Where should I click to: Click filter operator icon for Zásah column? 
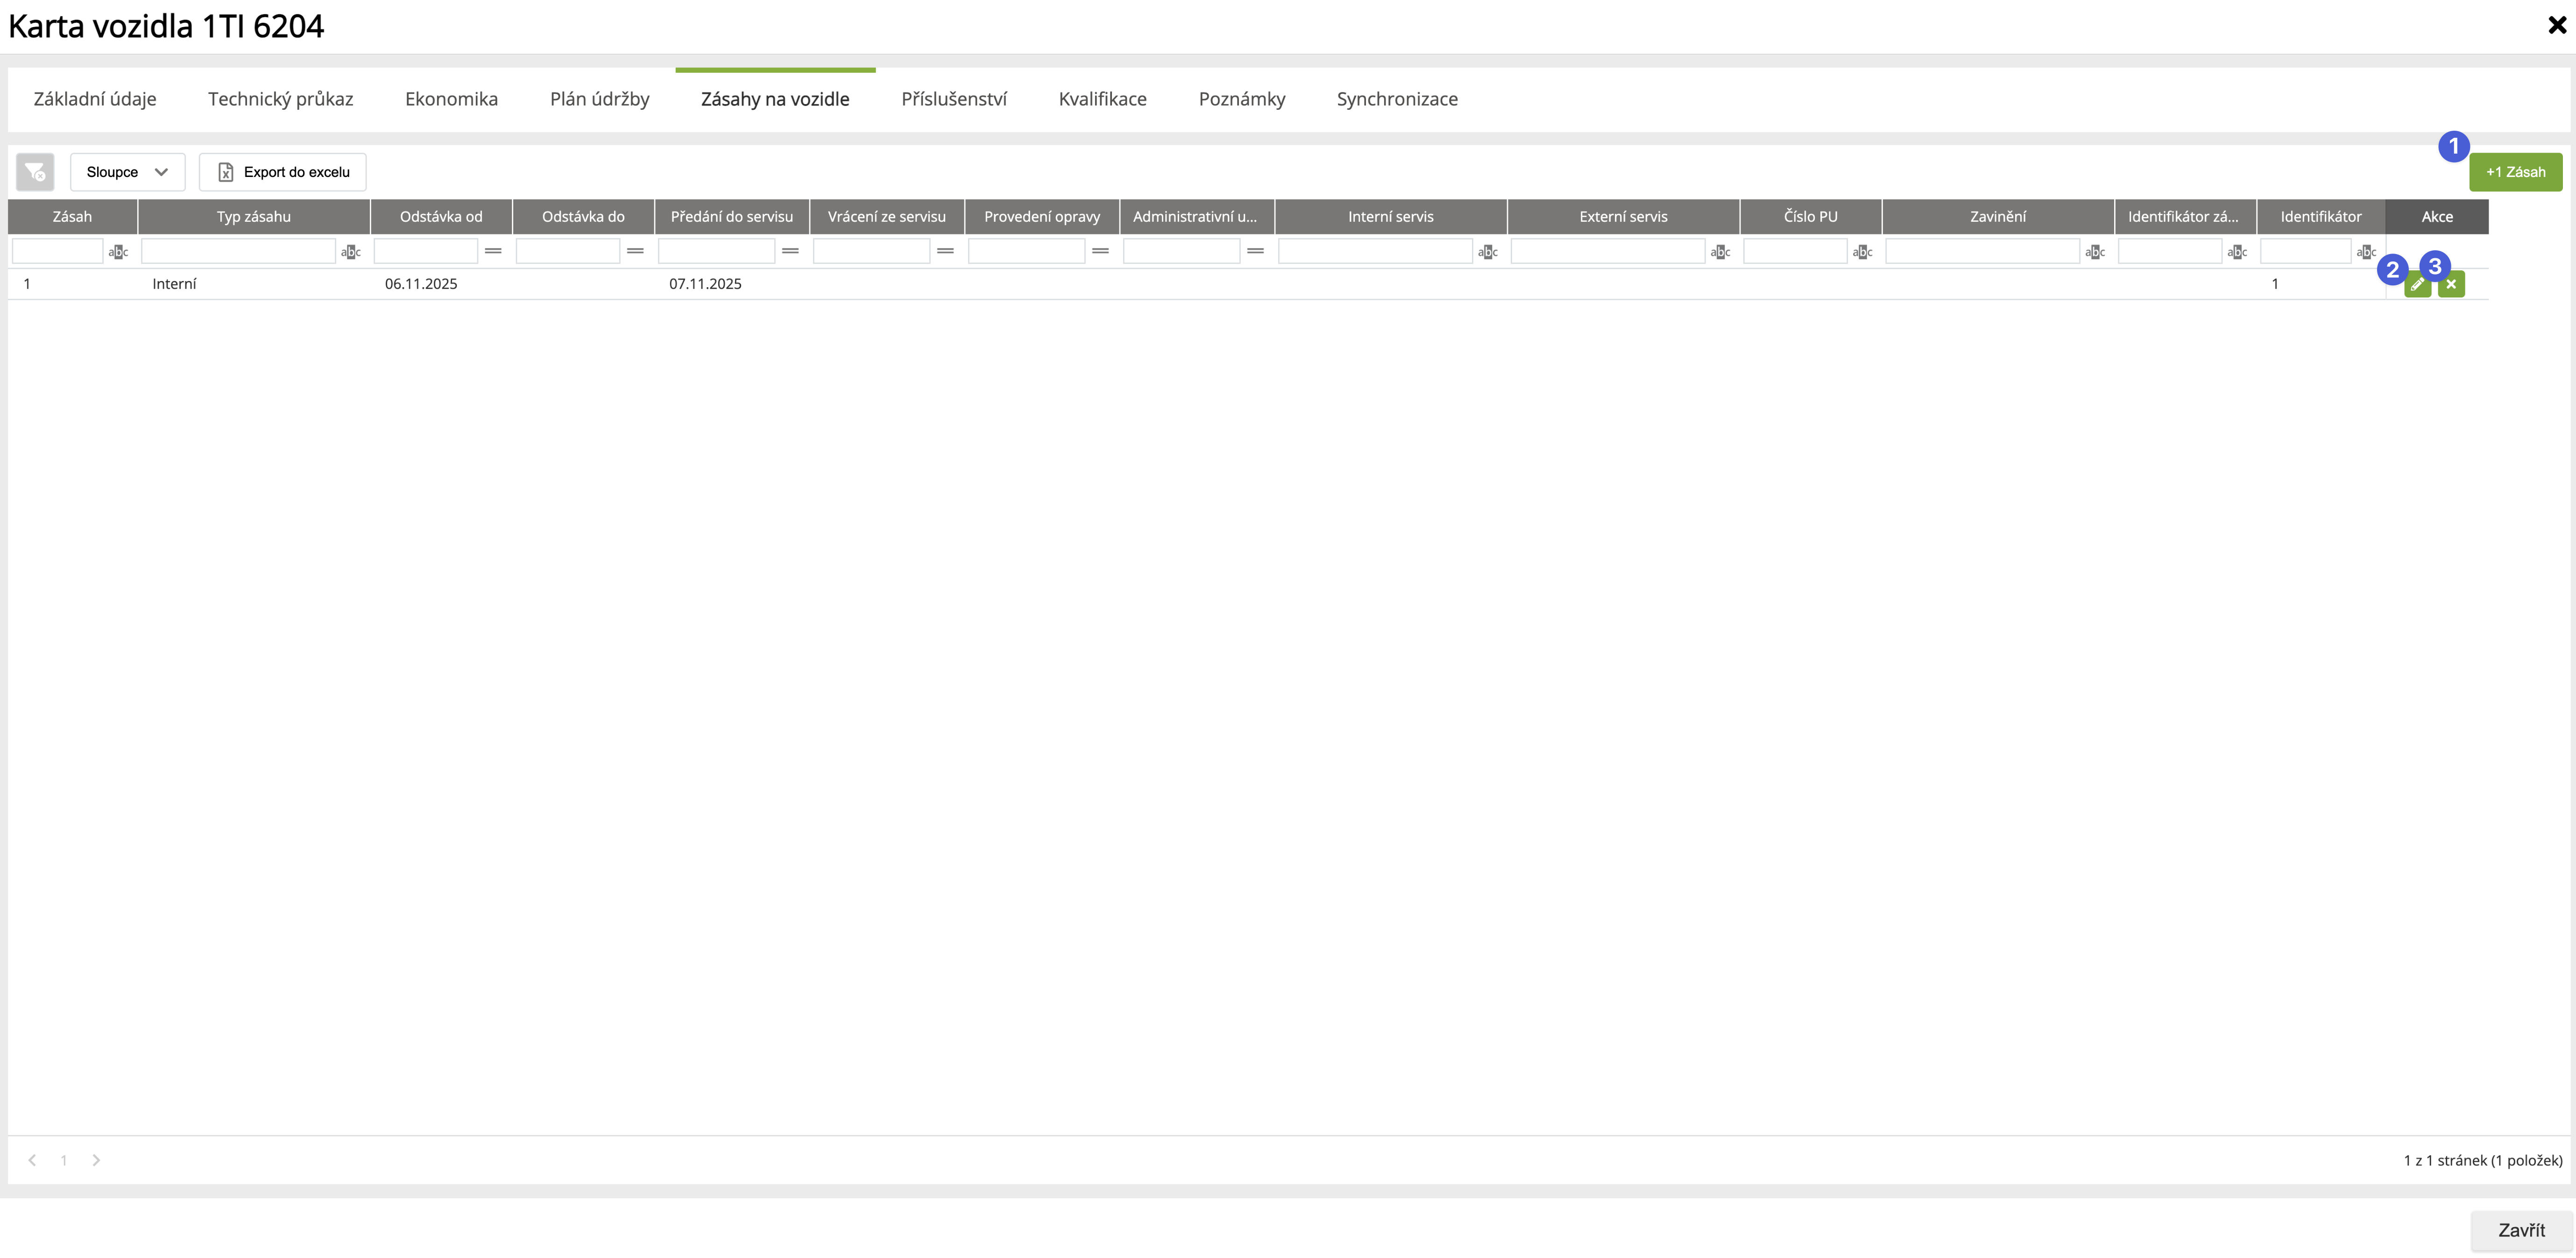point(118,252)
